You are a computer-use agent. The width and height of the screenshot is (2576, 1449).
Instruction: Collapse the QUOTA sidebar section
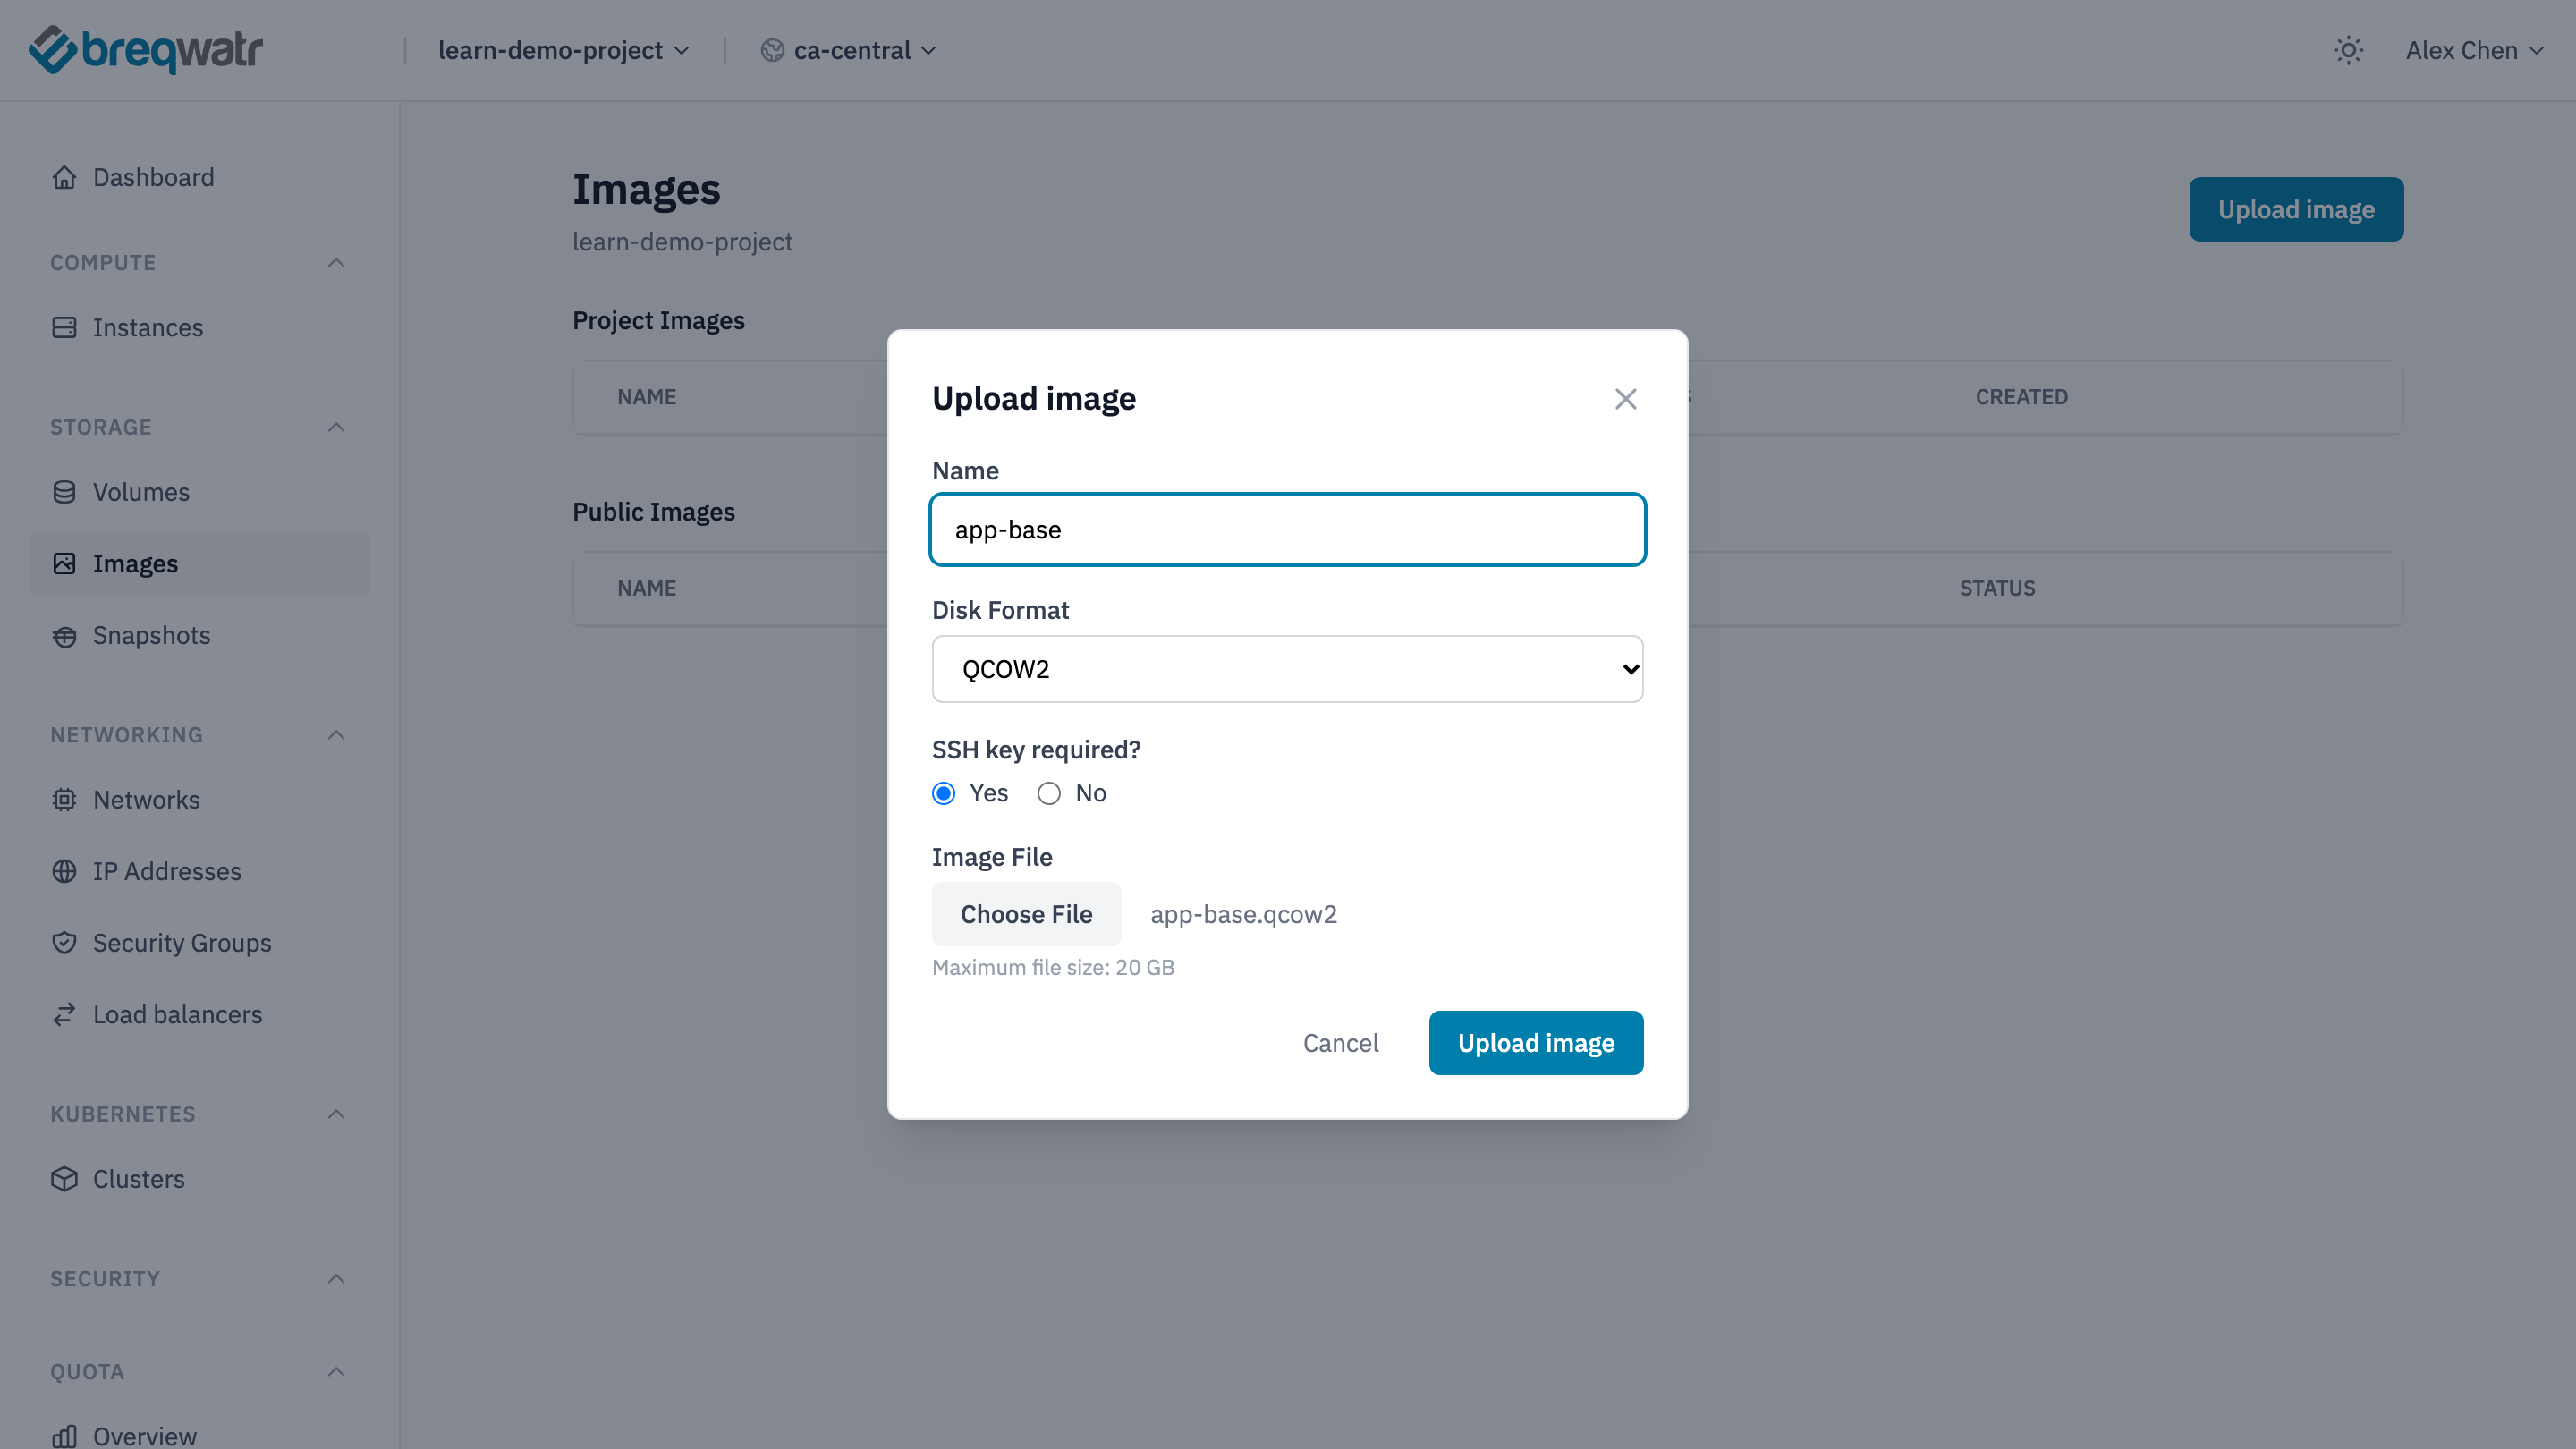(336, 1372)
